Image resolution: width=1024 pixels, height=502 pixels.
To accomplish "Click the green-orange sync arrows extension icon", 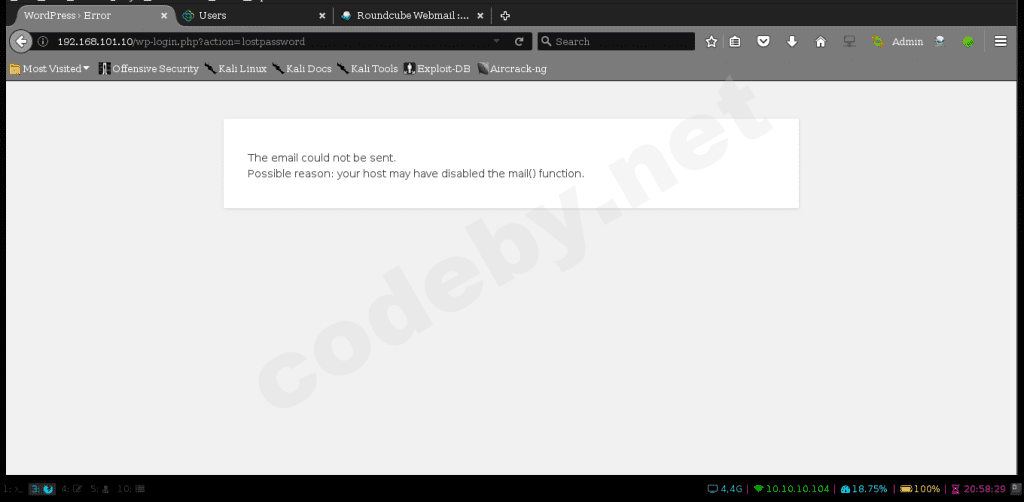I will [x=877, y=42].
